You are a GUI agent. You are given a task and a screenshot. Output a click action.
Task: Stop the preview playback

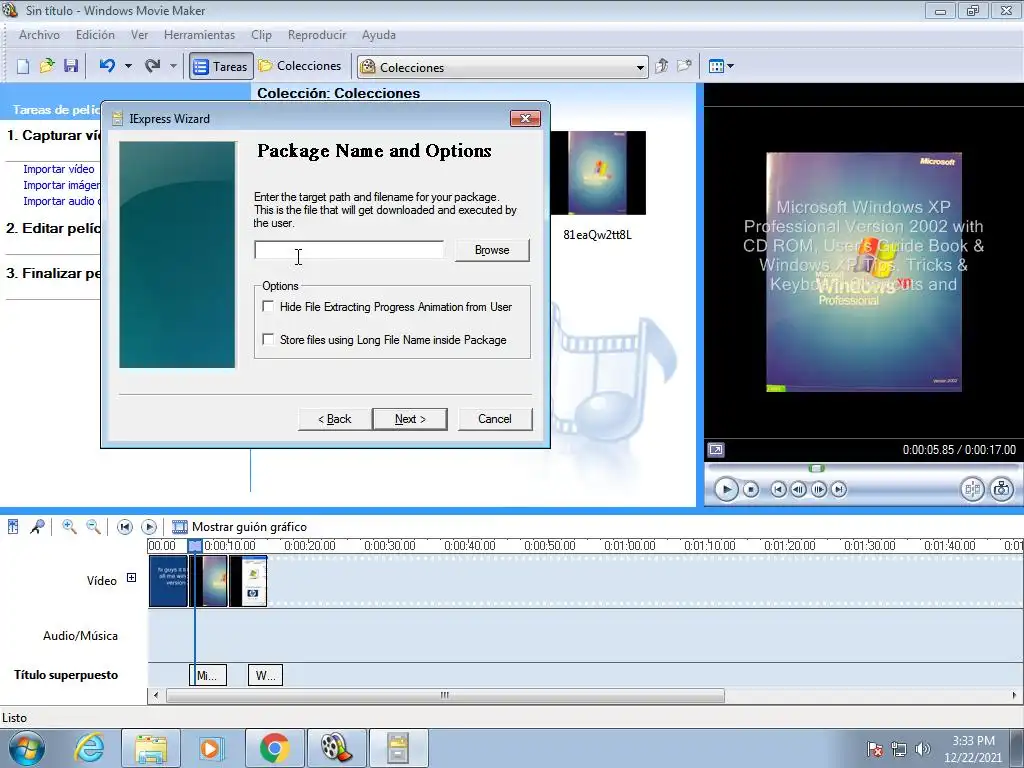[751, 489]
